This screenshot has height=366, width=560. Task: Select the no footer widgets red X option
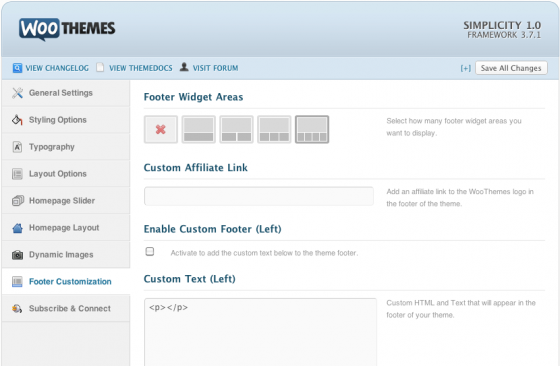tap(161, 129)
